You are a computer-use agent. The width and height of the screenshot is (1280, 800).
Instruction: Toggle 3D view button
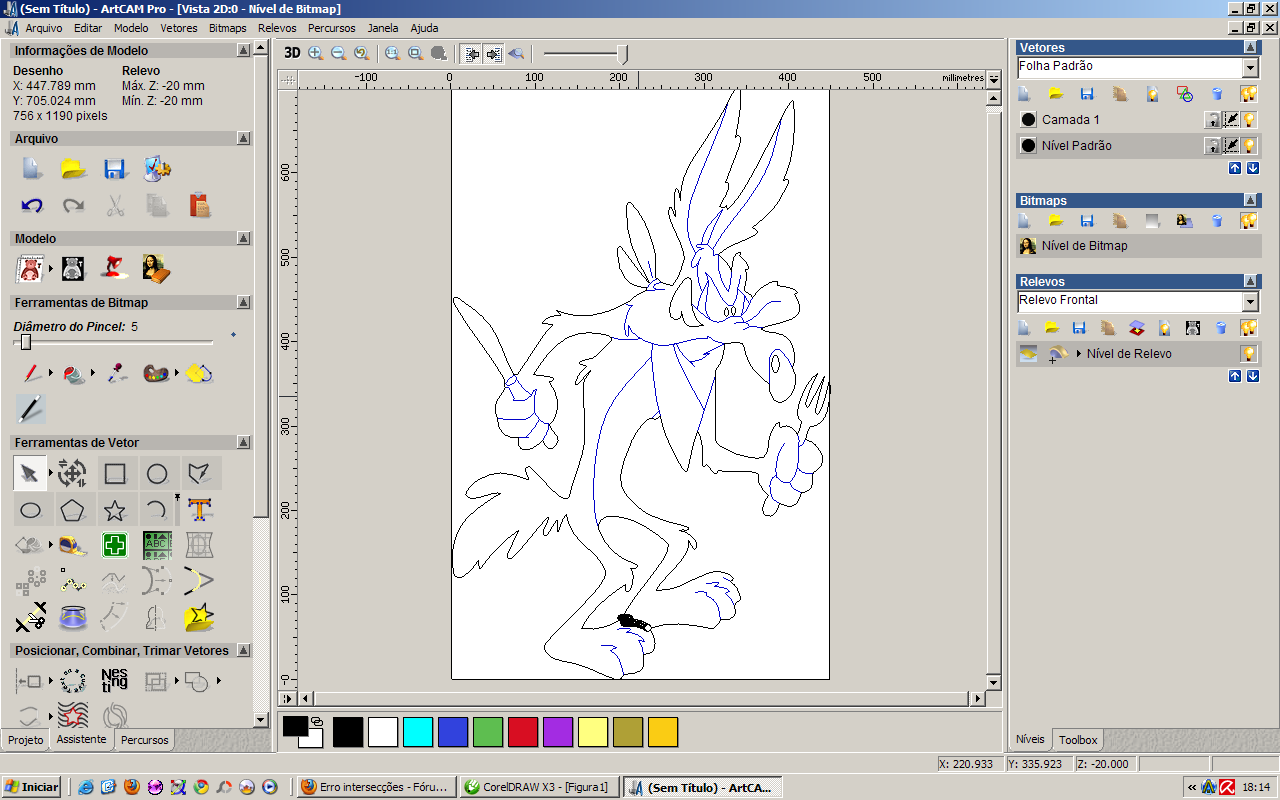click(x=292, y=53)
